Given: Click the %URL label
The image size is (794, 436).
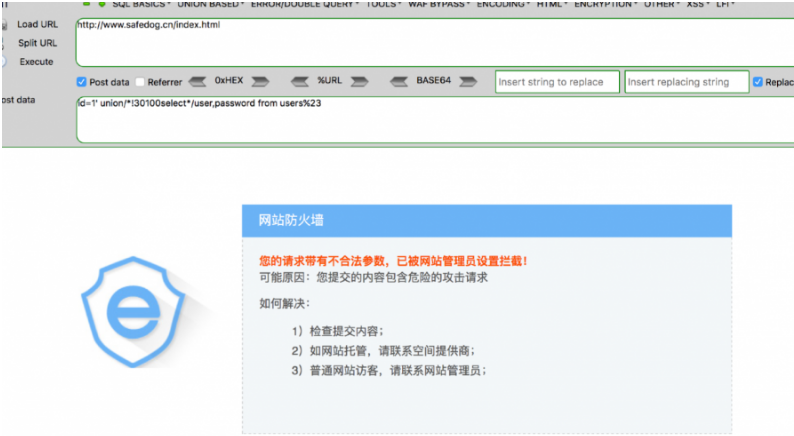Looking at the screenshot, I should [330, 81].
